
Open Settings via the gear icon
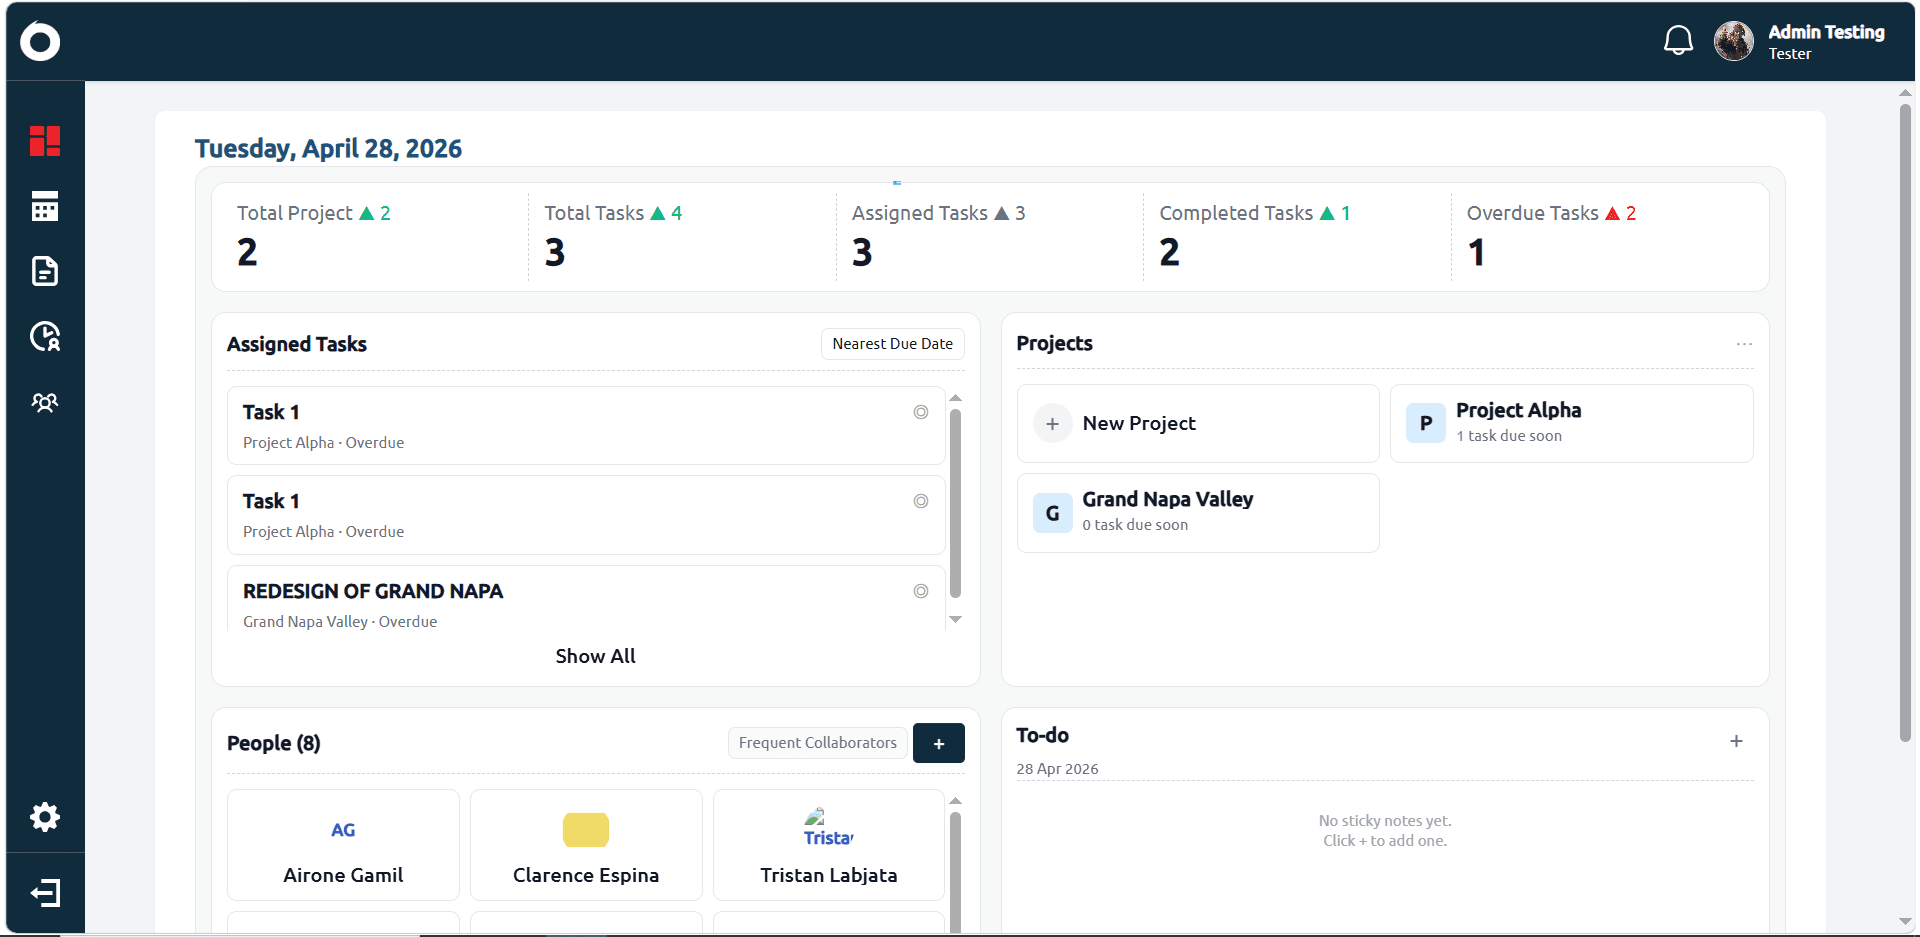click(x=45, y=817)
